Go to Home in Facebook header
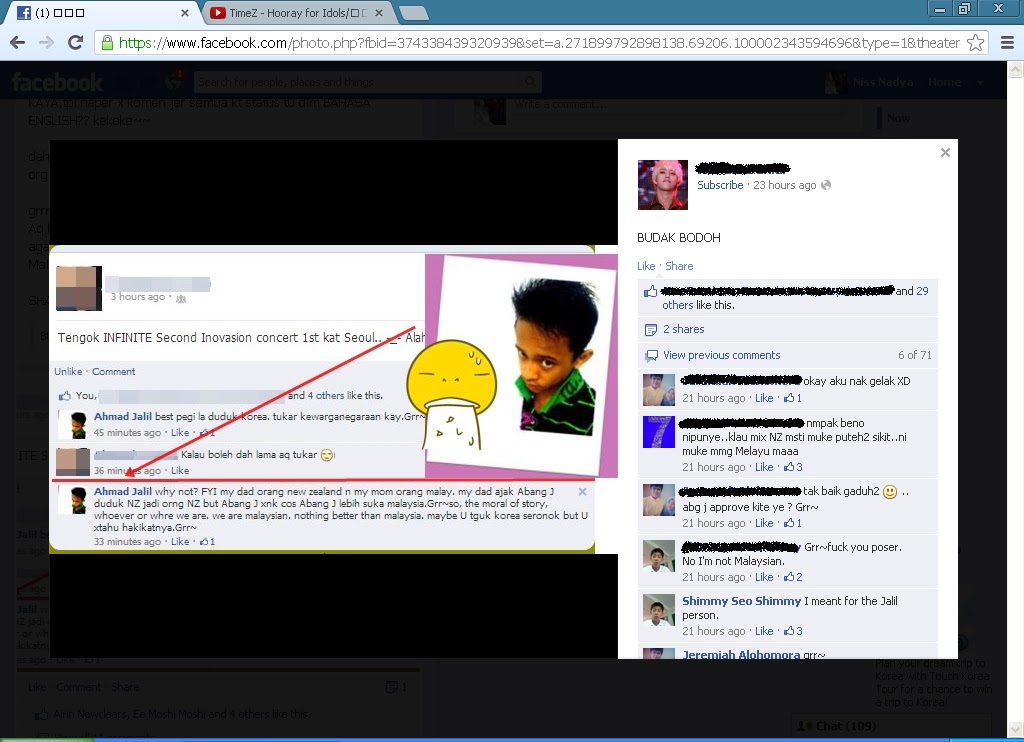The image size is (1024, 742). pyautogui.click(x=944, y=82)
